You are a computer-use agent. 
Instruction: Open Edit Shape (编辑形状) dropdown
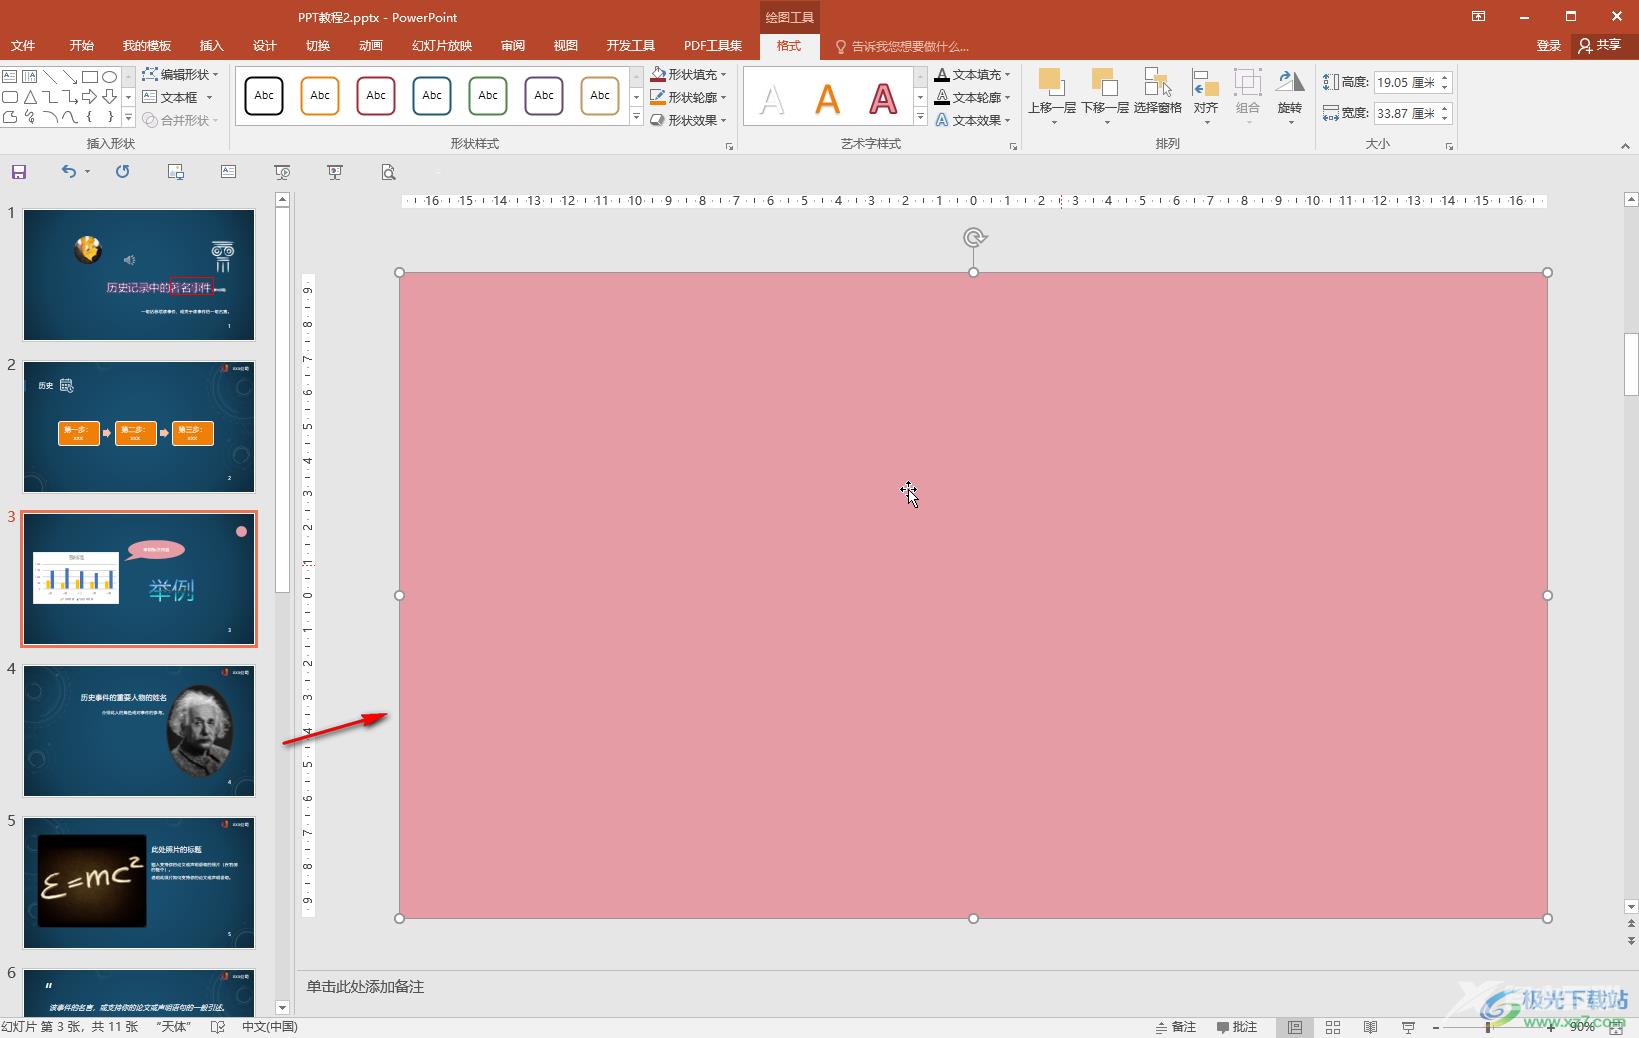180,75
